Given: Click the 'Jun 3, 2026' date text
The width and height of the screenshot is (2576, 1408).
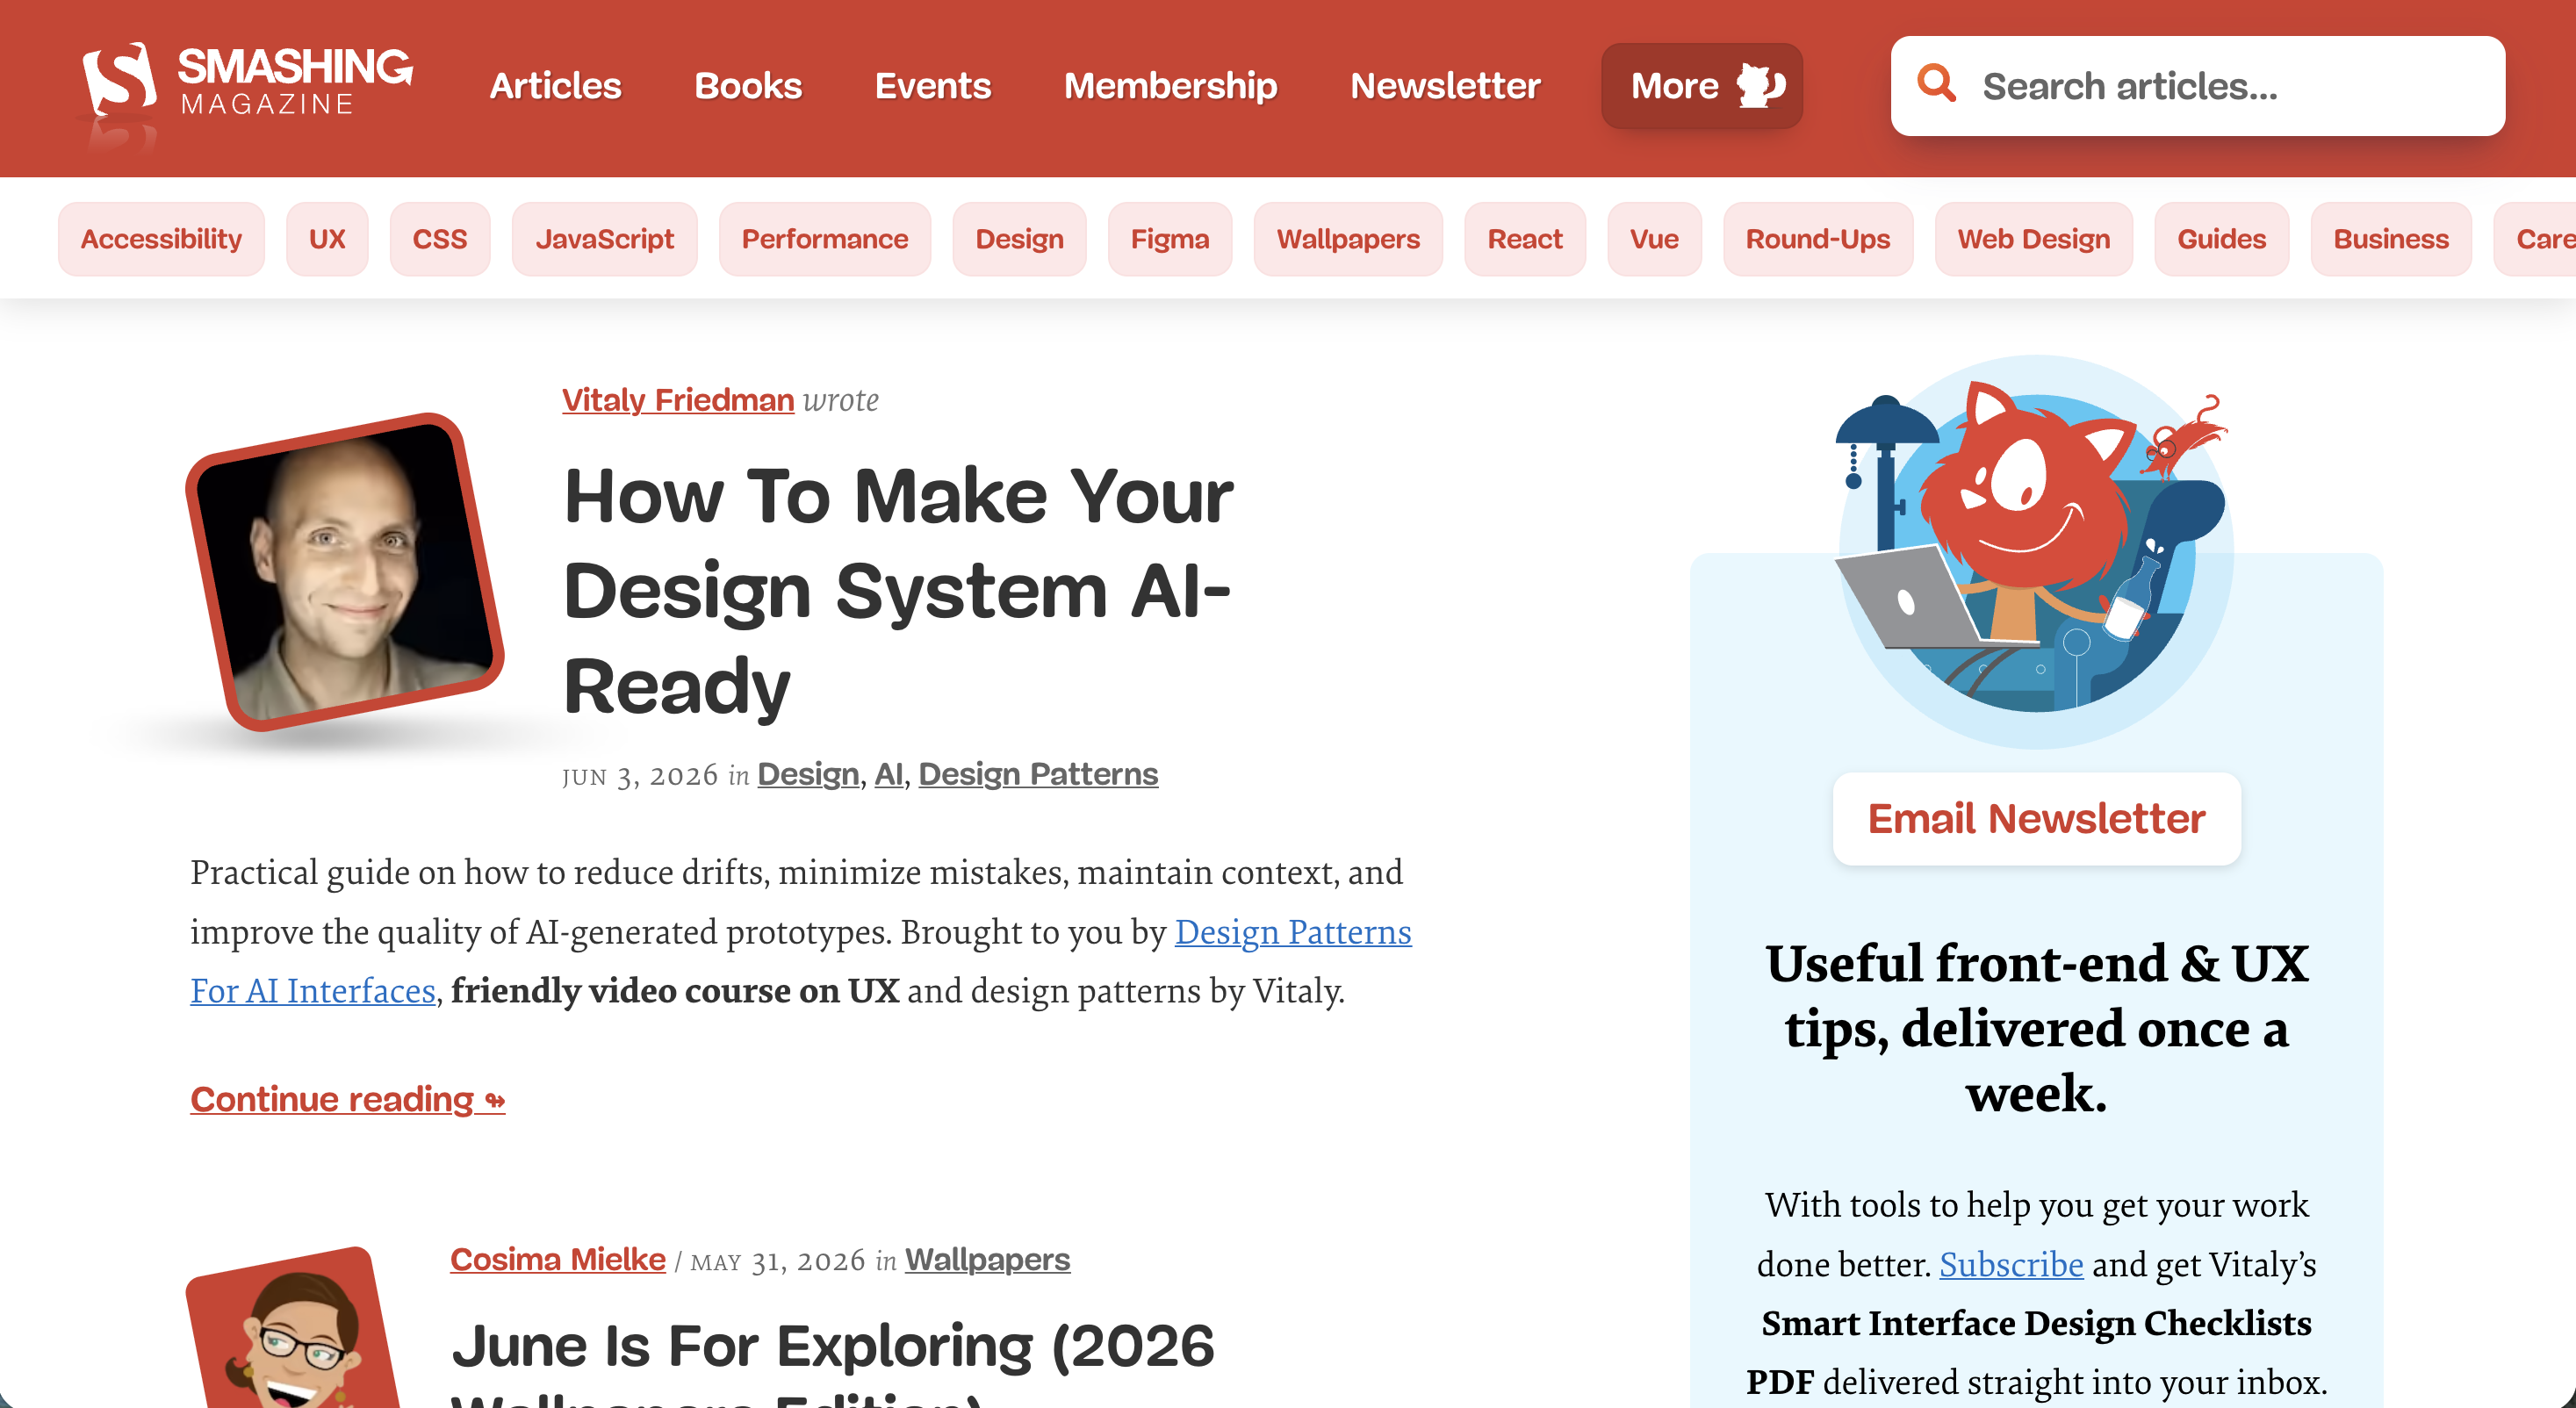Looking at the screenshot, I should coord(640,775).
